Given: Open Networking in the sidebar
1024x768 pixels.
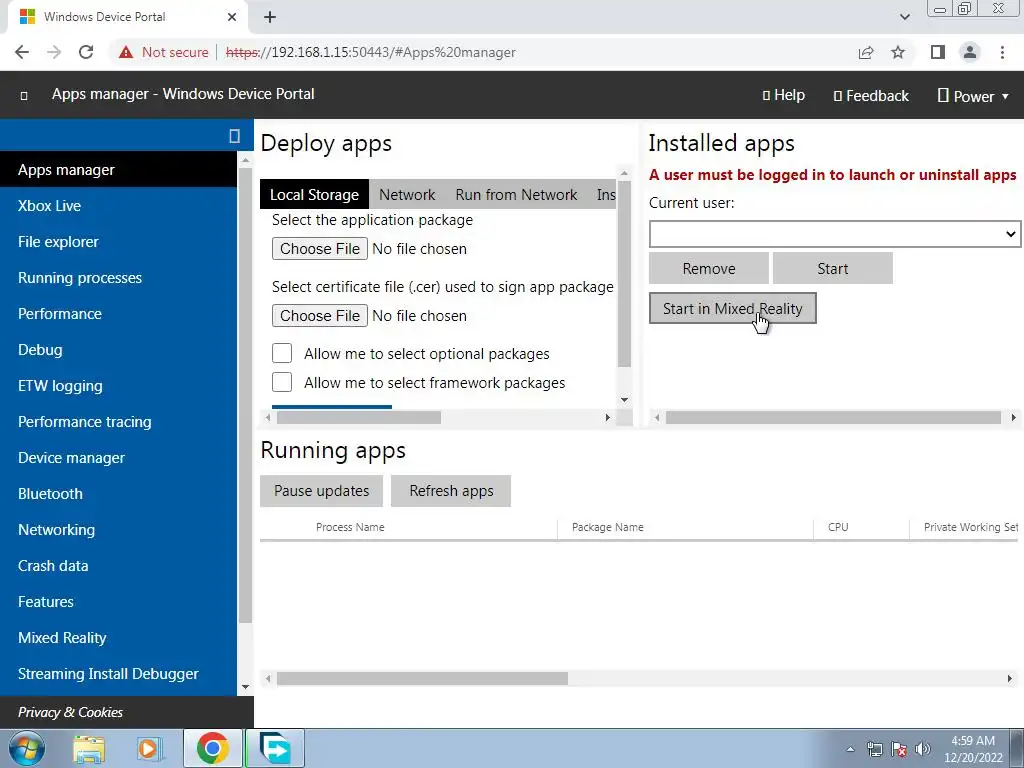Looking at the screenshot, I should [x=118, y=530].
